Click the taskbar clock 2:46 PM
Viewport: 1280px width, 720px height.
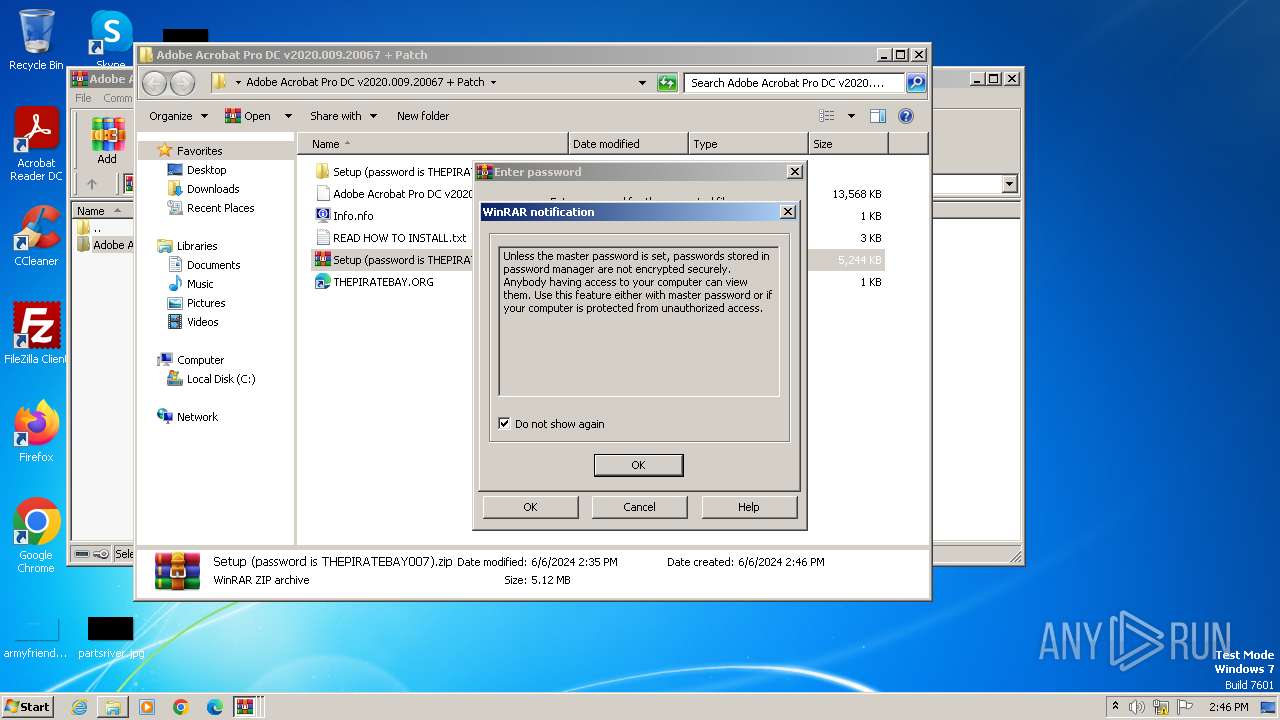(x=1228, y=707)
